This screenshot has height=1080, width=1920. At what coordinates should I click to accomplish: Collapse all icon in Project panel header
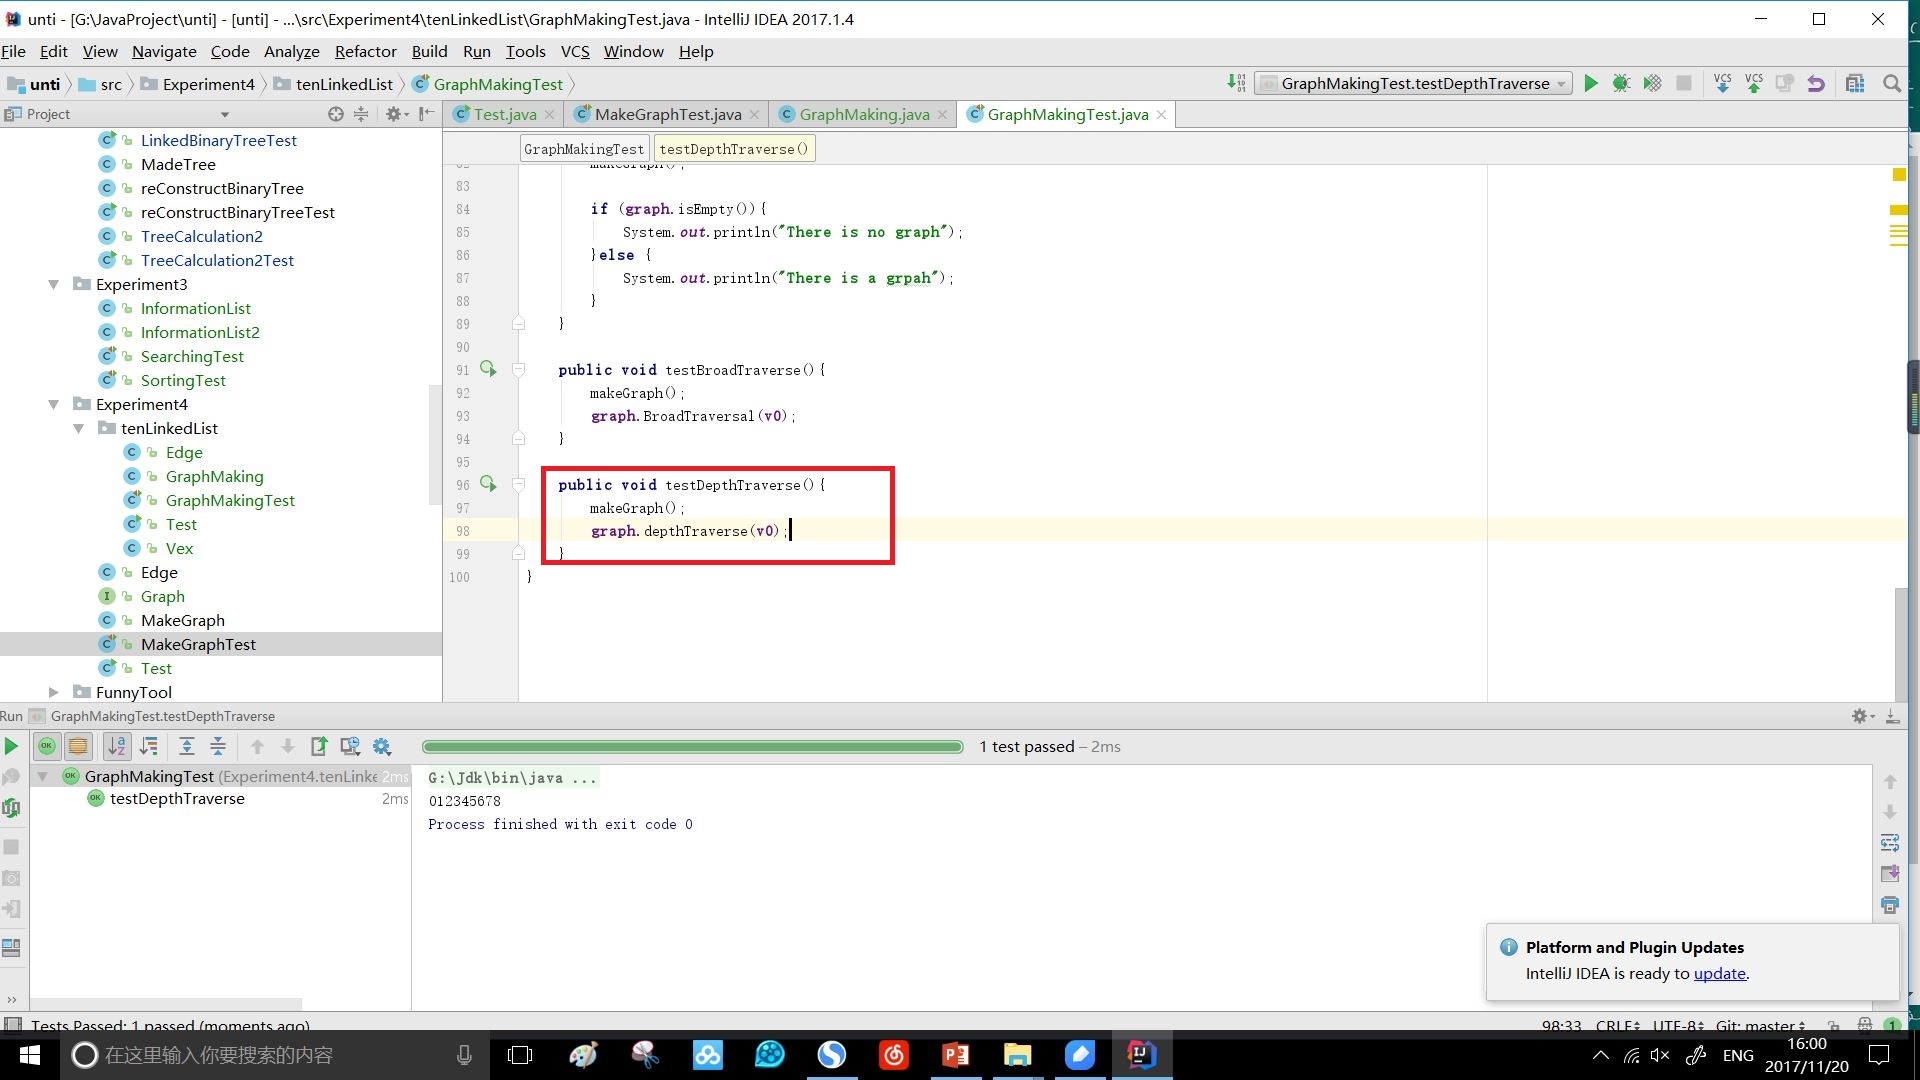(361, 114)
